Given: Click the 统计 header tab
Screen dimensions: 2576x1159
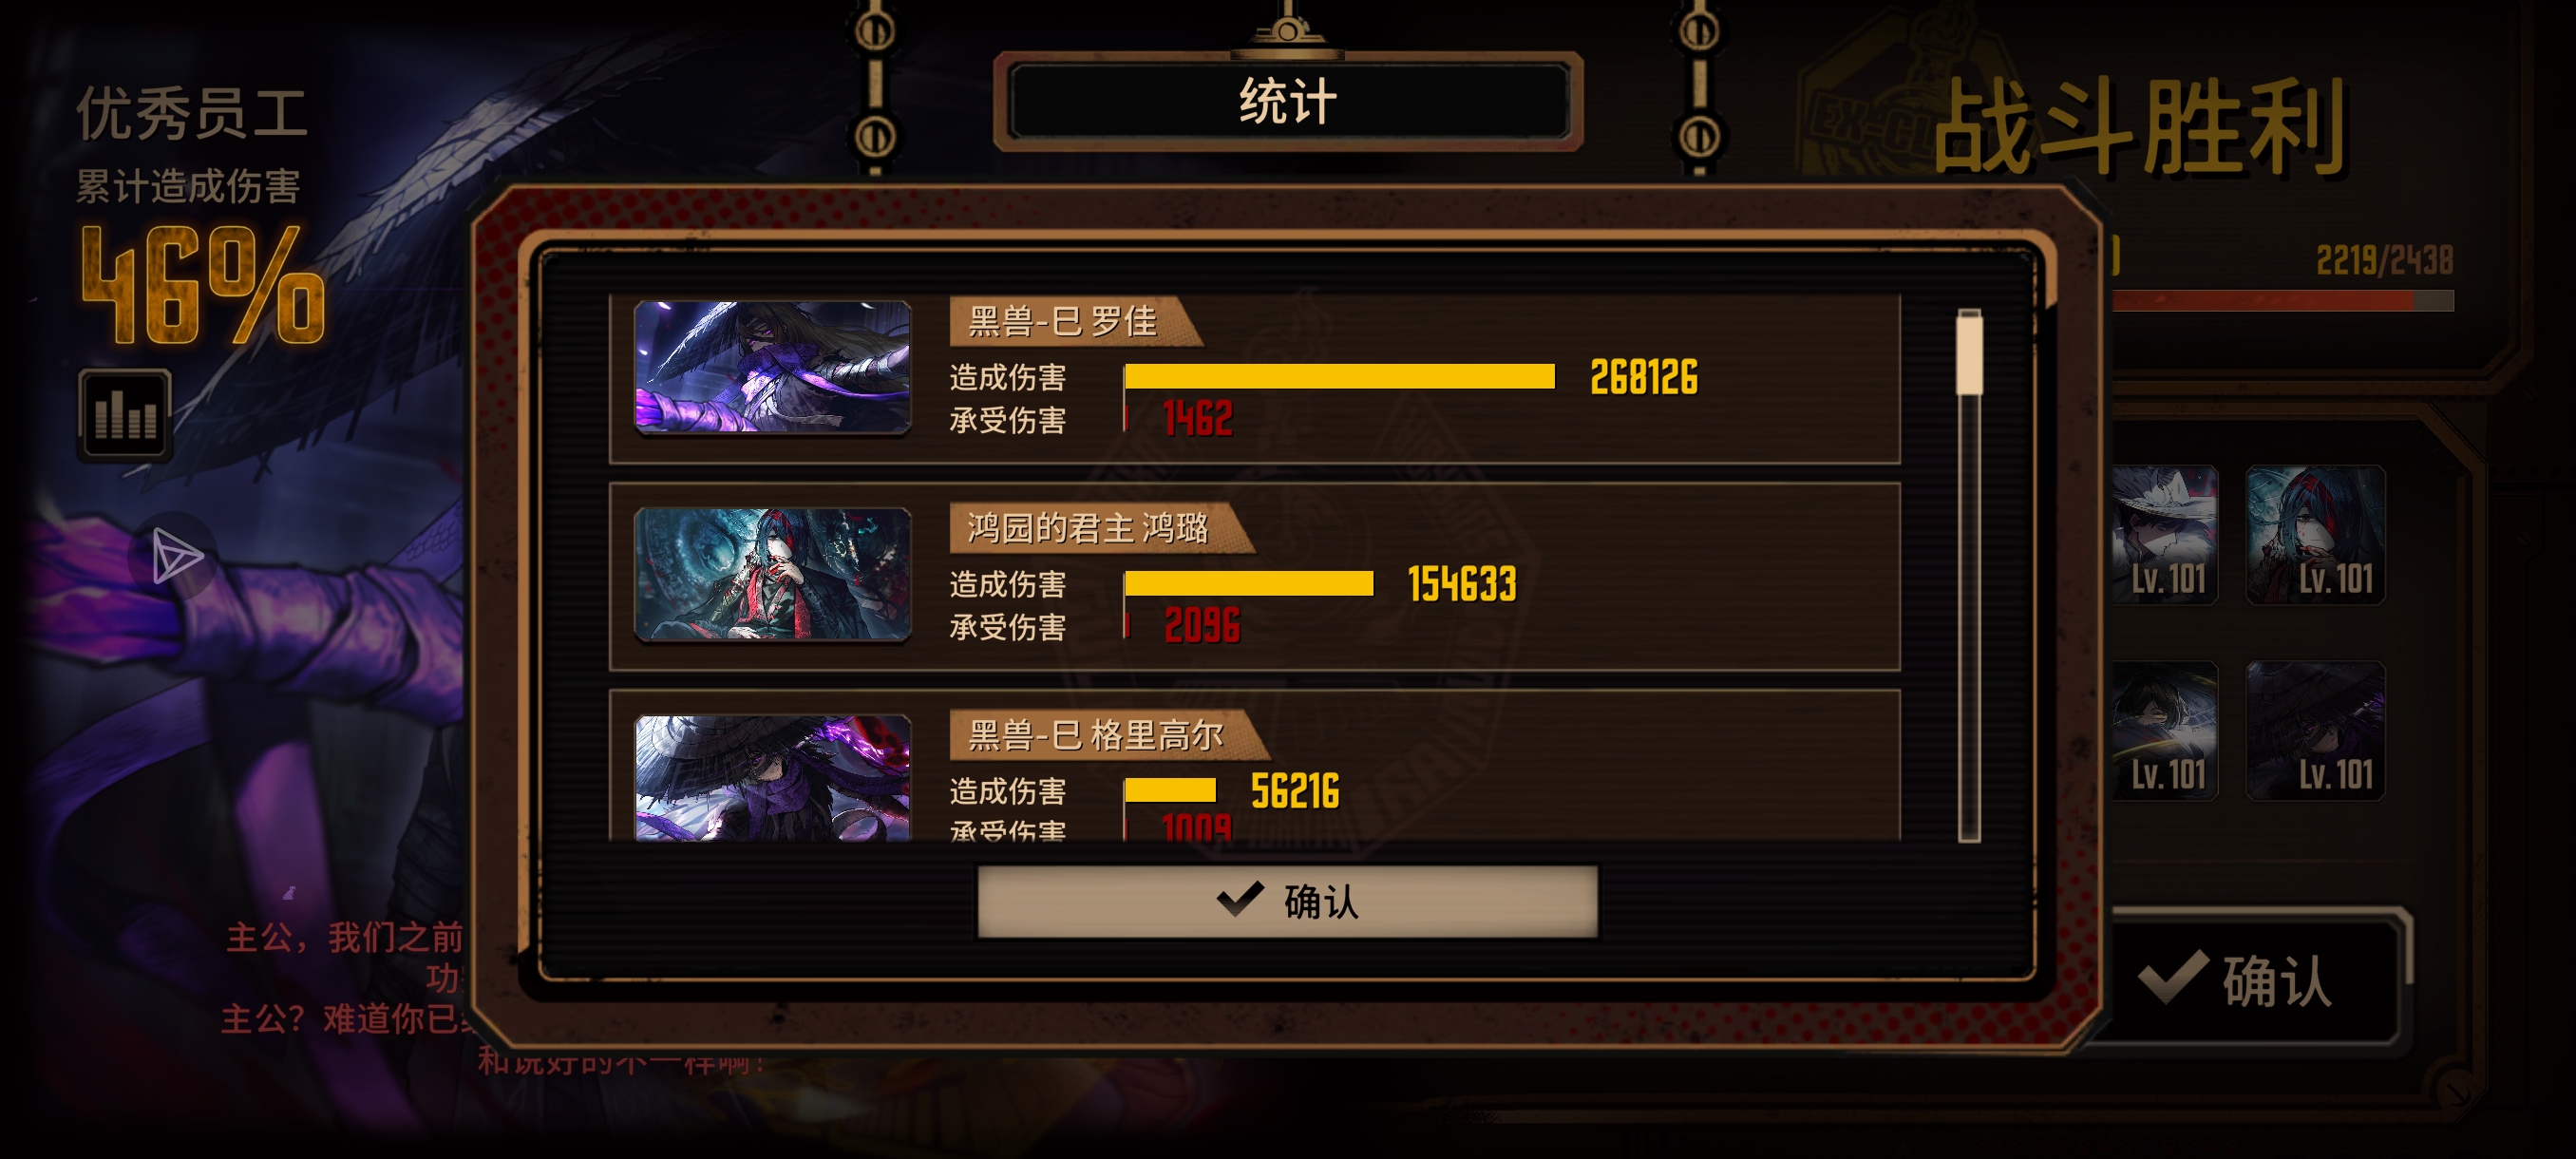Looking at the screenshot, I should point(1288,102).
